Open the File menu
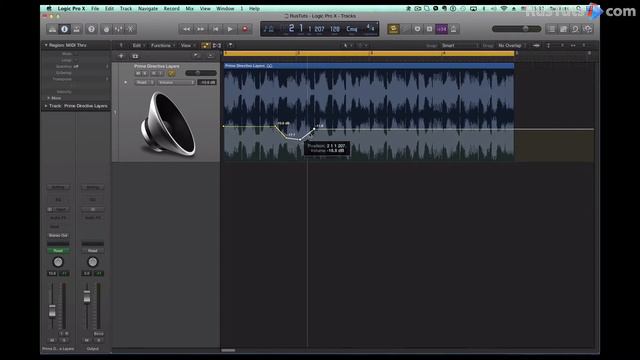640x360 pixels. pyautogui.click(x=95, y=8)
